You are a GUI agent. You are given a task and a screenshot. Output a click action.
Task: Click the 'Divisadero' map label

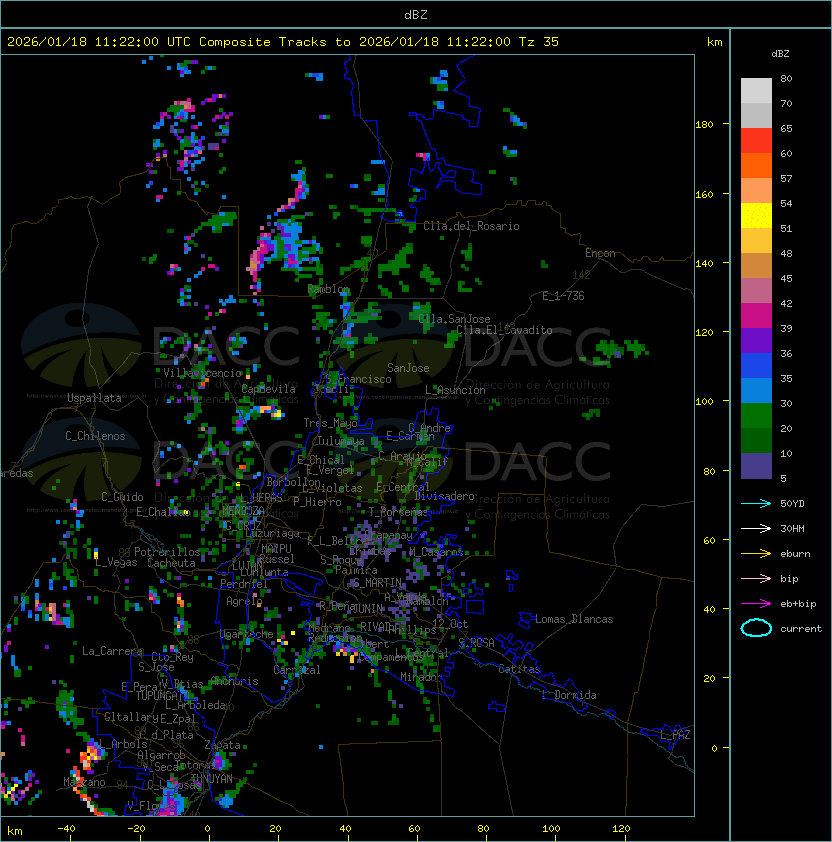(x=444, y=496)
